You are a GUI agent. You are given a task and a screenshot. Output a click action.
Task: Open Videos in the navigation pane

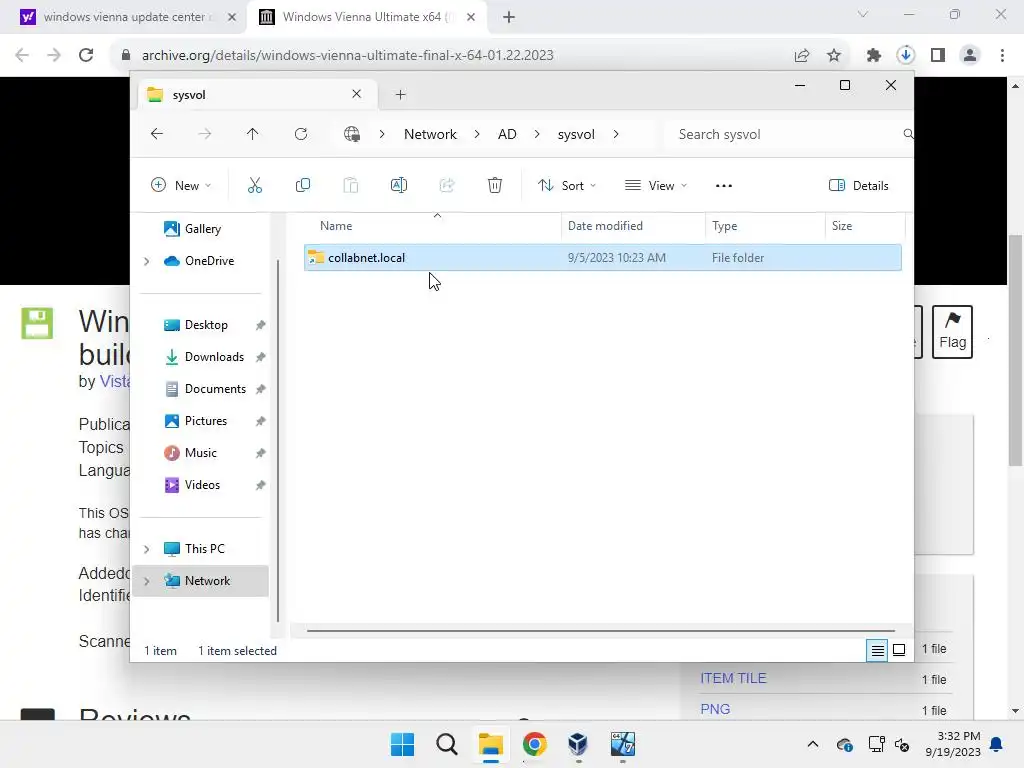coord(202,485)
